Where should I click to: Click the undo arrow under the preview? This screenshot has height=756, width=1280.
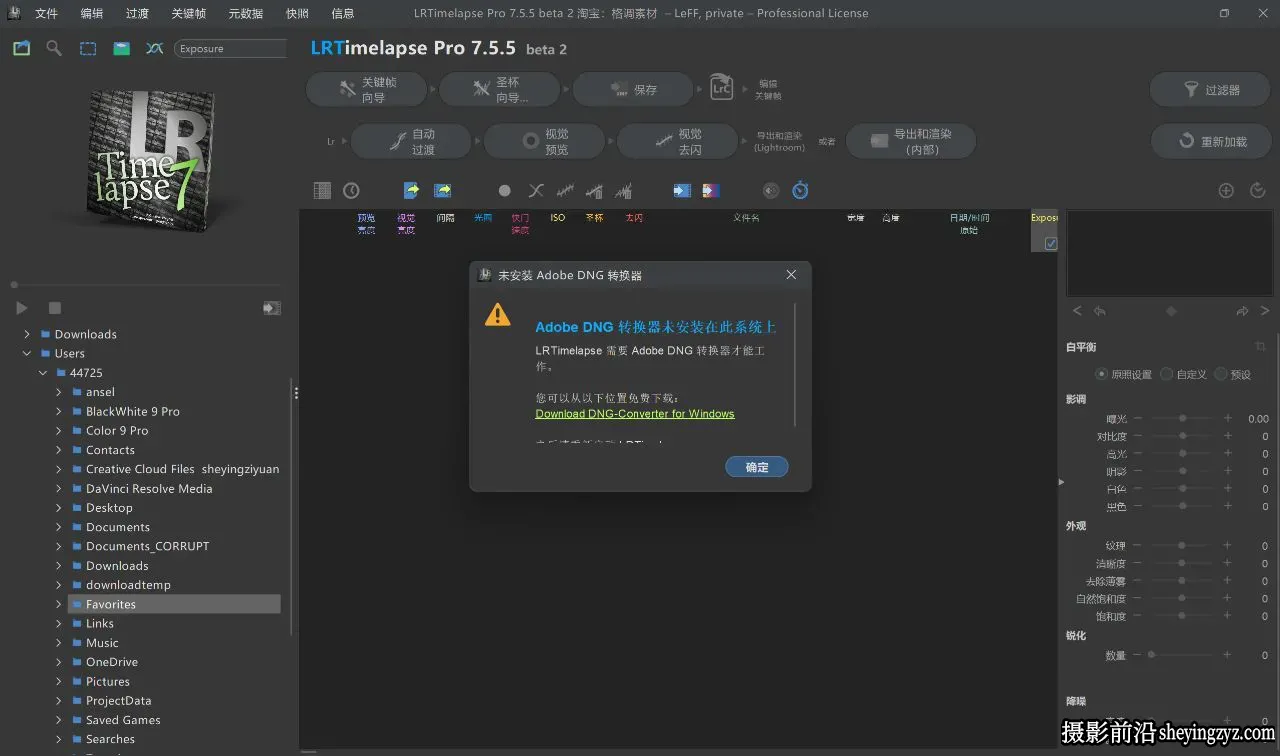(x=1100, y=311)
